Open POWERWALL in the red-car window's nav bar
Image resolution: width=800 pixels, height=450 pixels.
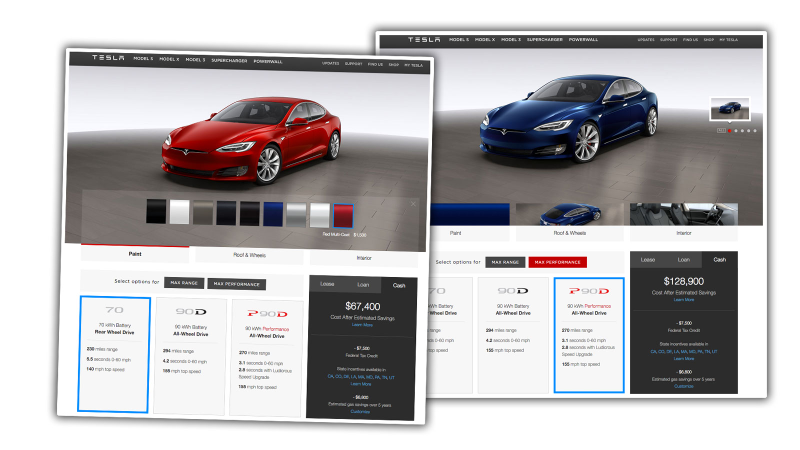[268, 61]
